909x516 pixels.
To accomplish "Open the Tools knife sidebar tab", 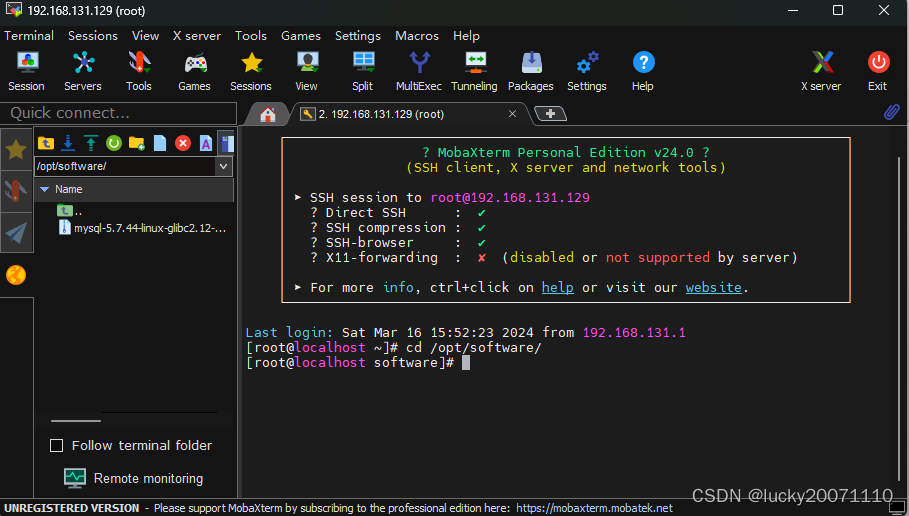I will tap(16, 191).
